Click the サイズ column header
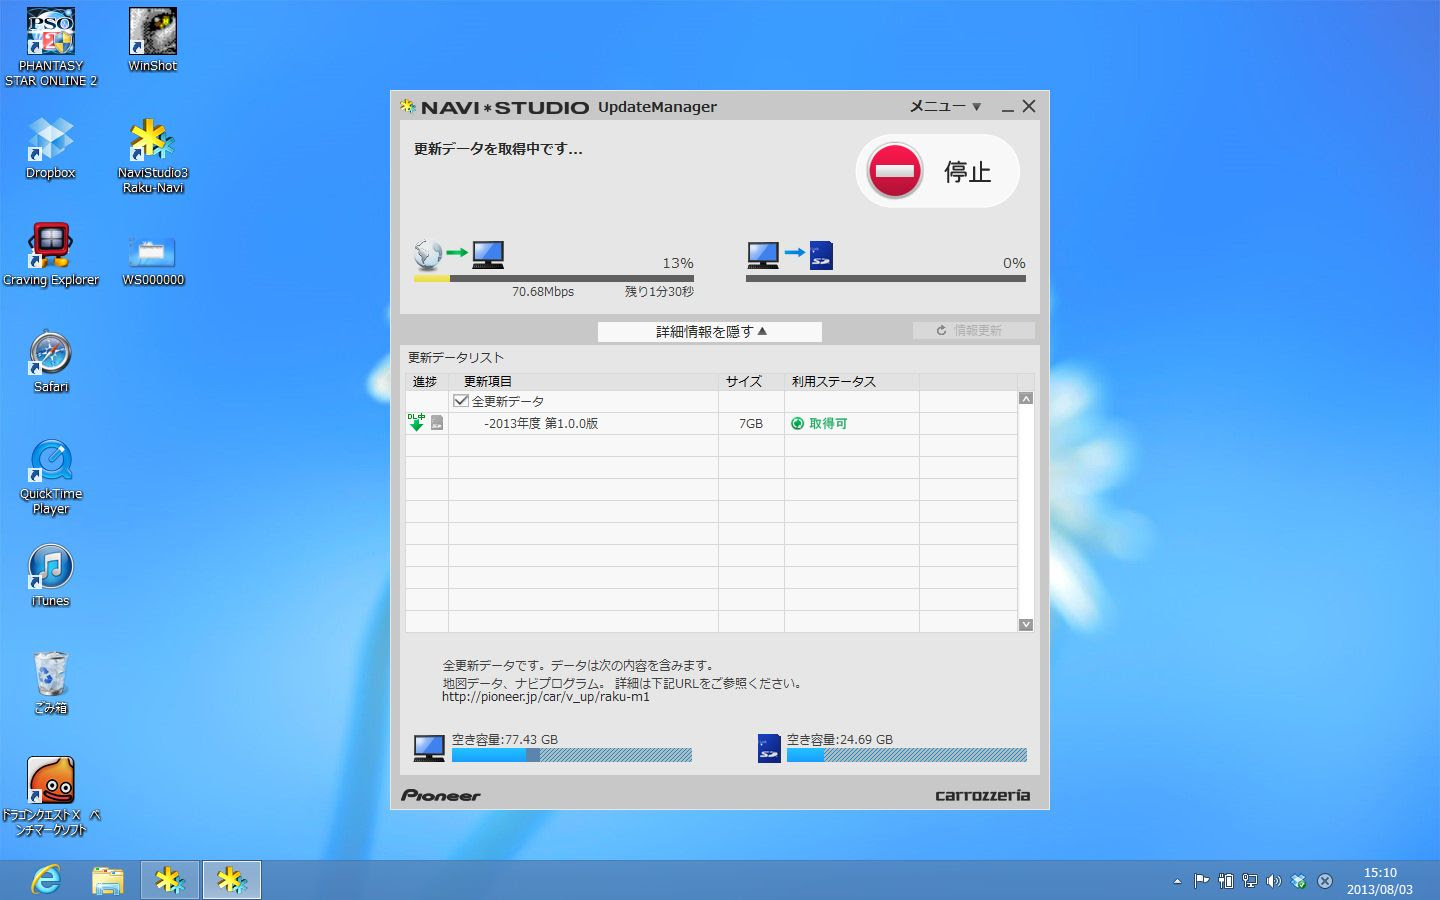Screen dimensions: 1440x900 [751, 381]
